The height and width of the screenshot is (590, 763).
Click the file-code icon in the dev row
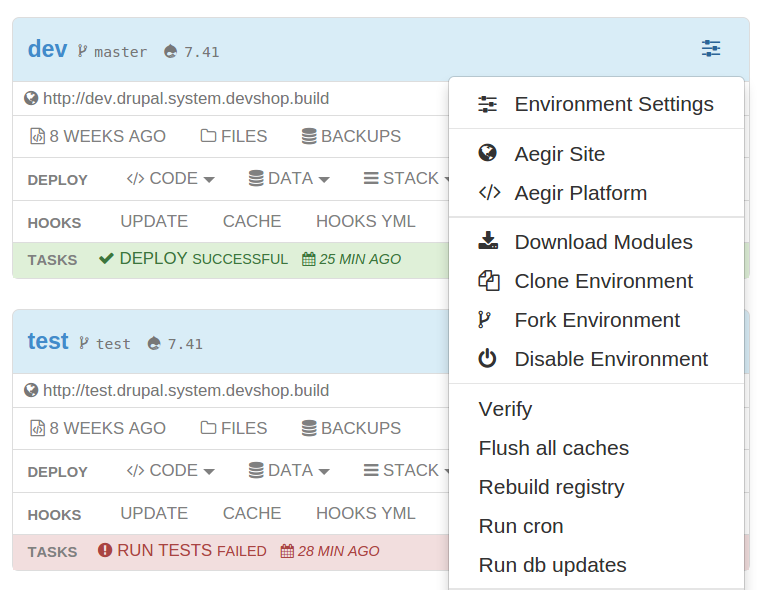point(37,136)
